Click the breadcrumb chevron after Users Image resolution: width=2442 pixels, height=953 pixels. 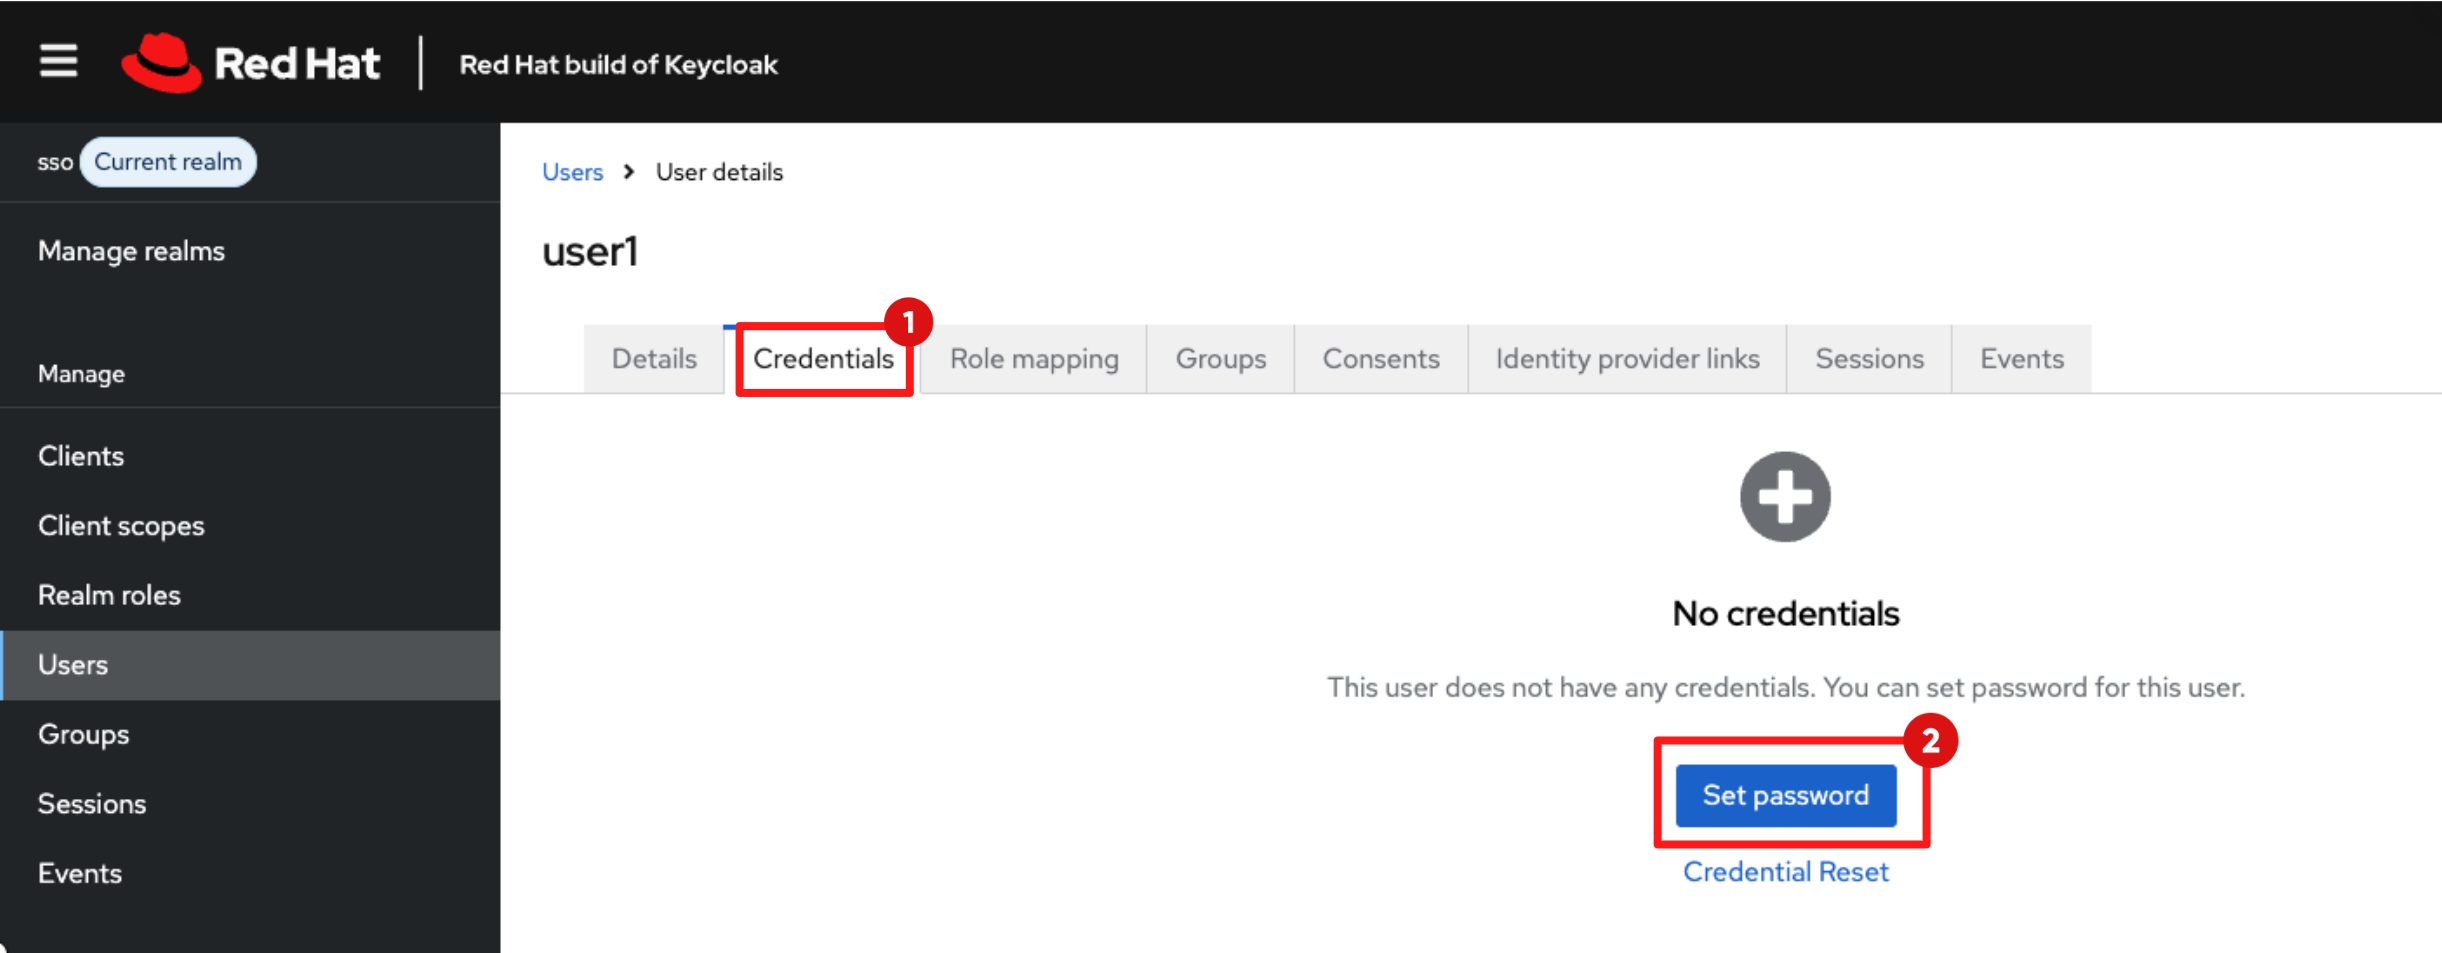click(628, 171)
